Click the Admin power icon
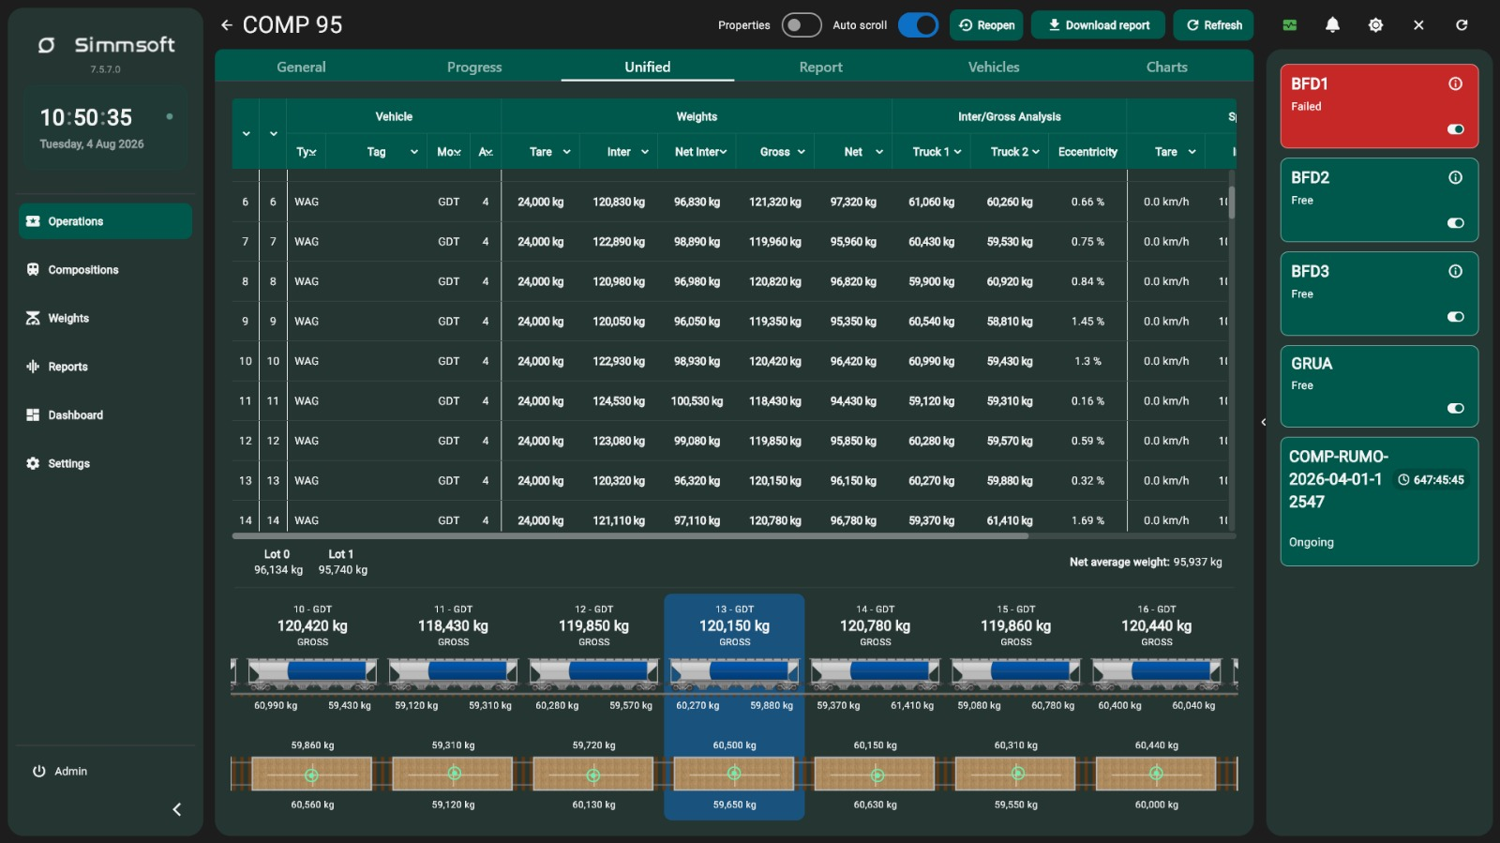1500x843 pixels. tap(39, 771)
